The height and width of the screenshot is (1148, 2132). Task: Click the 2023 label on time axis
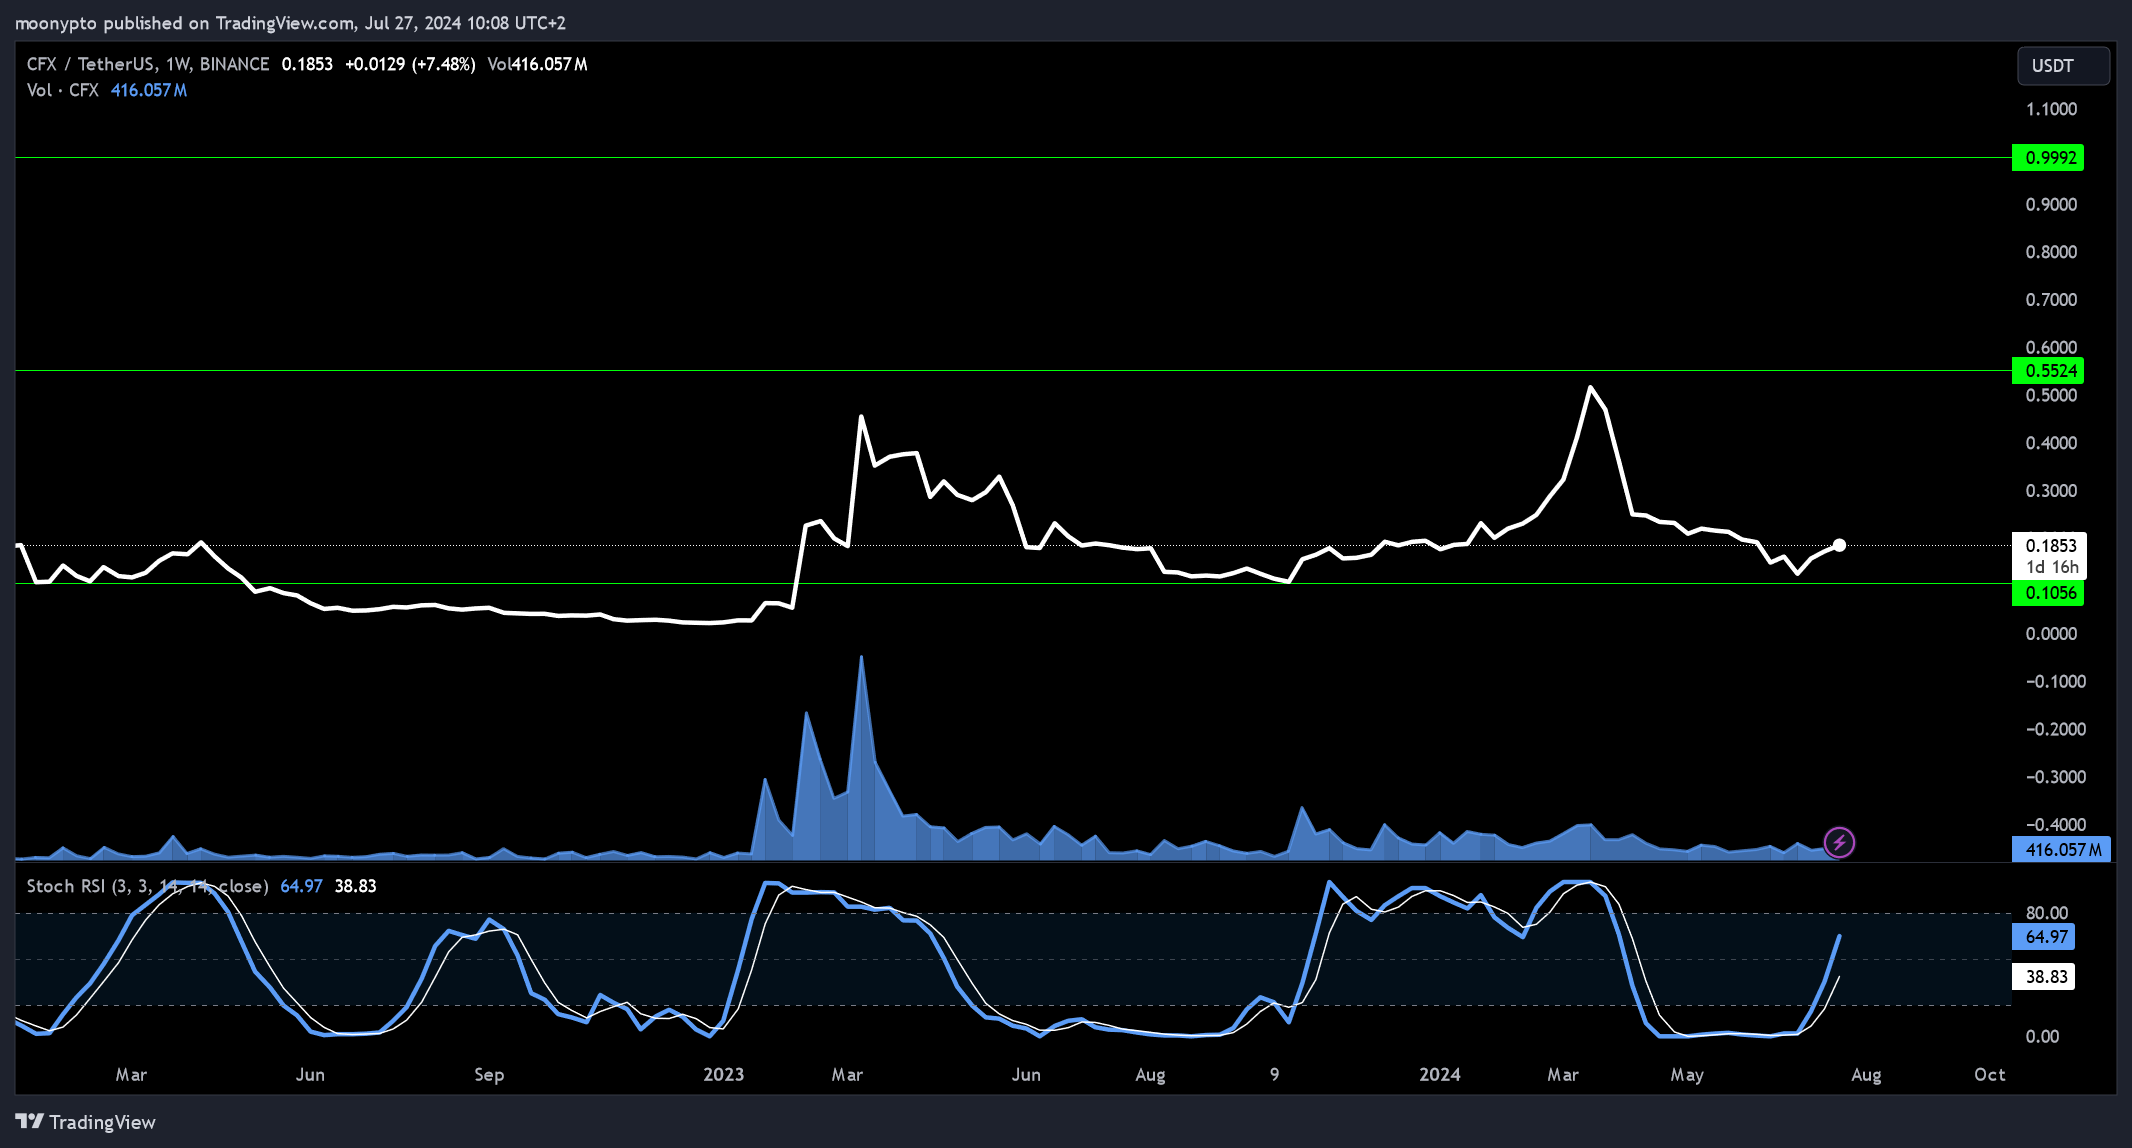point(723,1074)
